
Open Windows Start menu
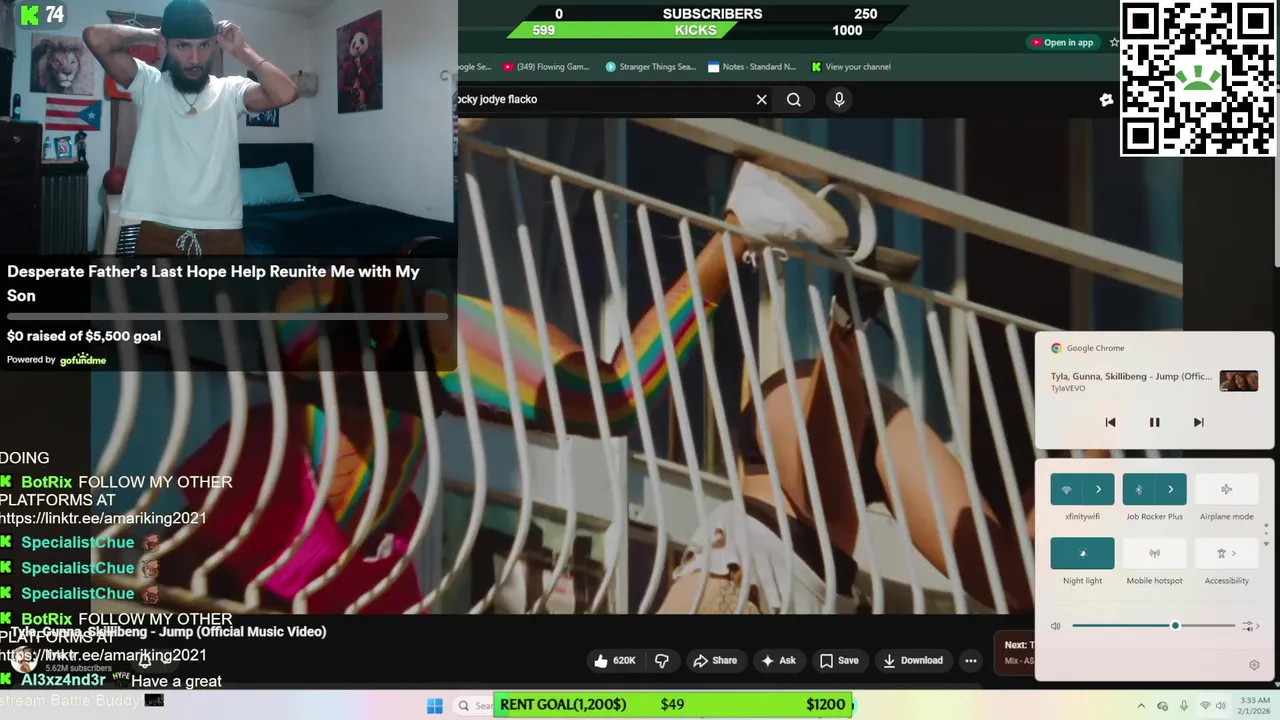click(x=434, y=706)
